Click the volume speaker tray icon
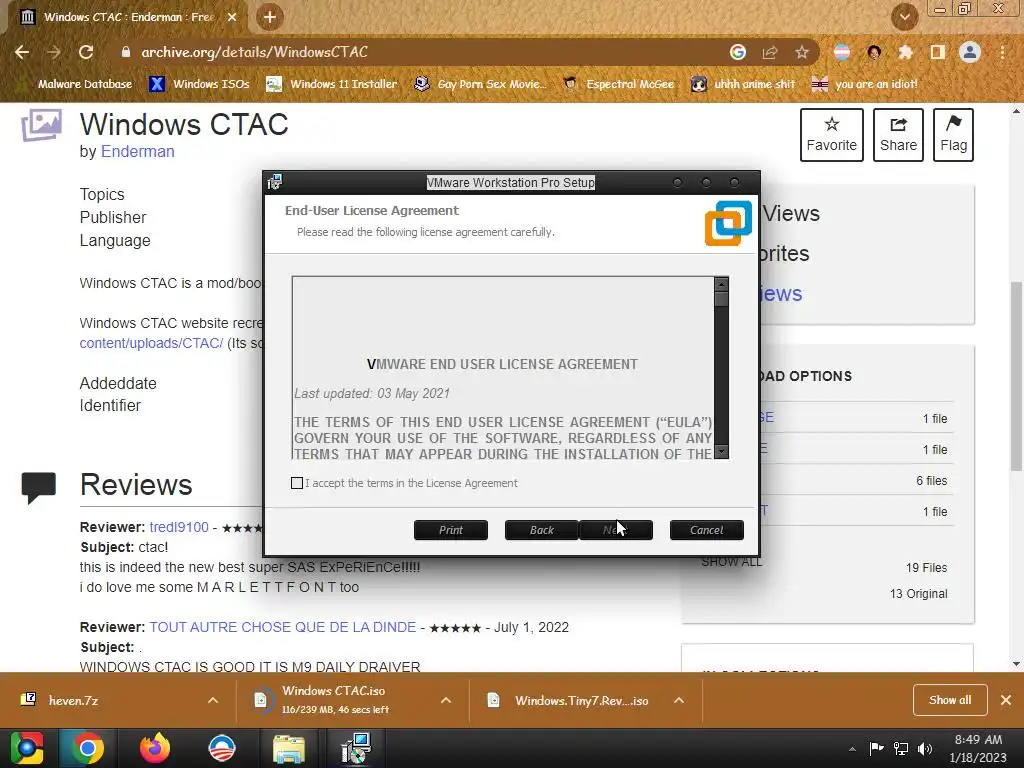 [x=925, y=748]
